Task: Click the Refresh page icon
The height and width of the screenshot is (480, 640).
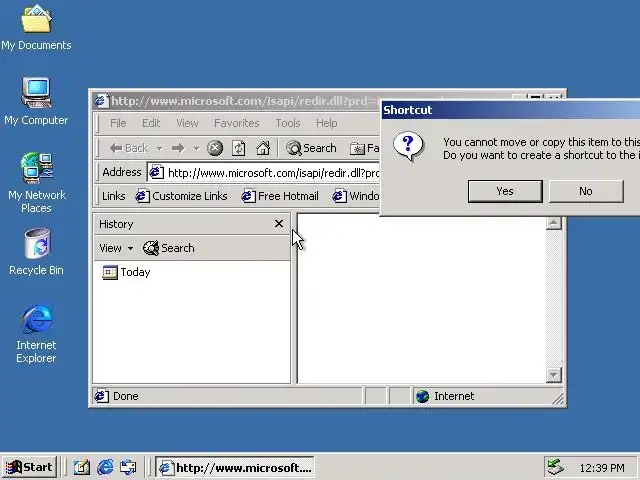Action: click(x=239, y=148)
